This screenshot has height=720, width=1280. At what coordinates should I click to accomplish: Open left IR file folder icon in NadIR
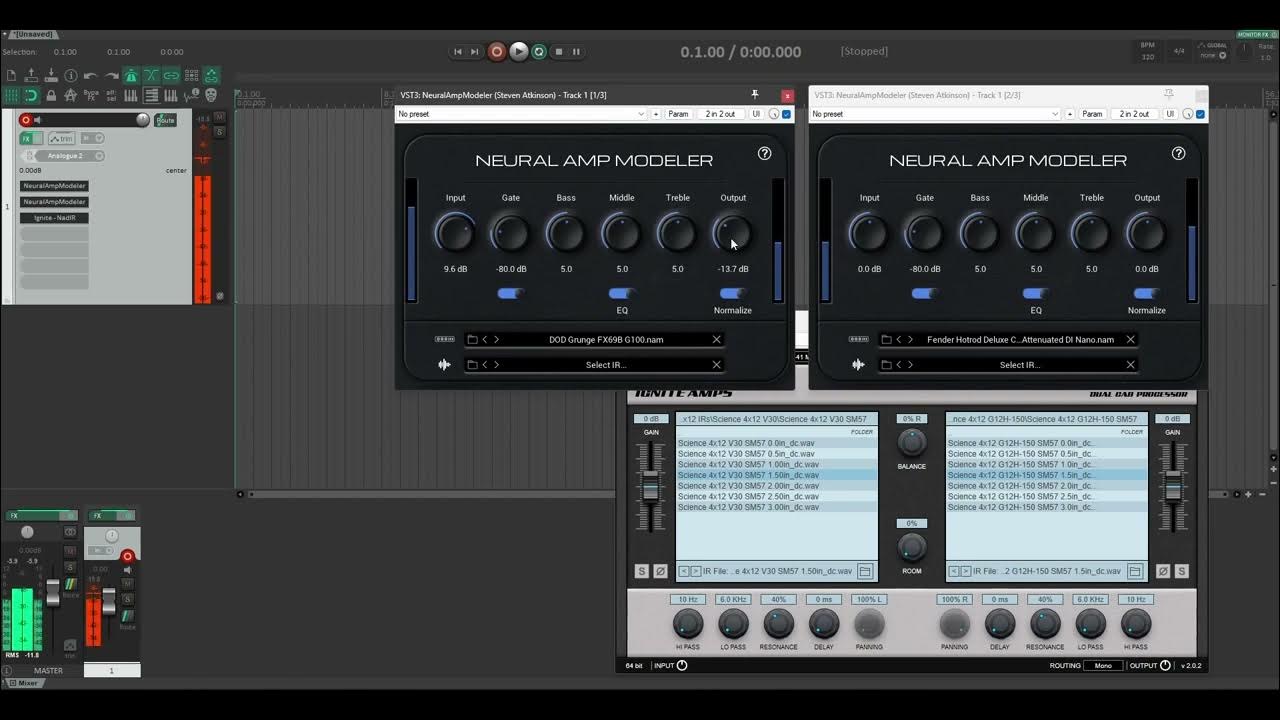[x=865, y=571]
